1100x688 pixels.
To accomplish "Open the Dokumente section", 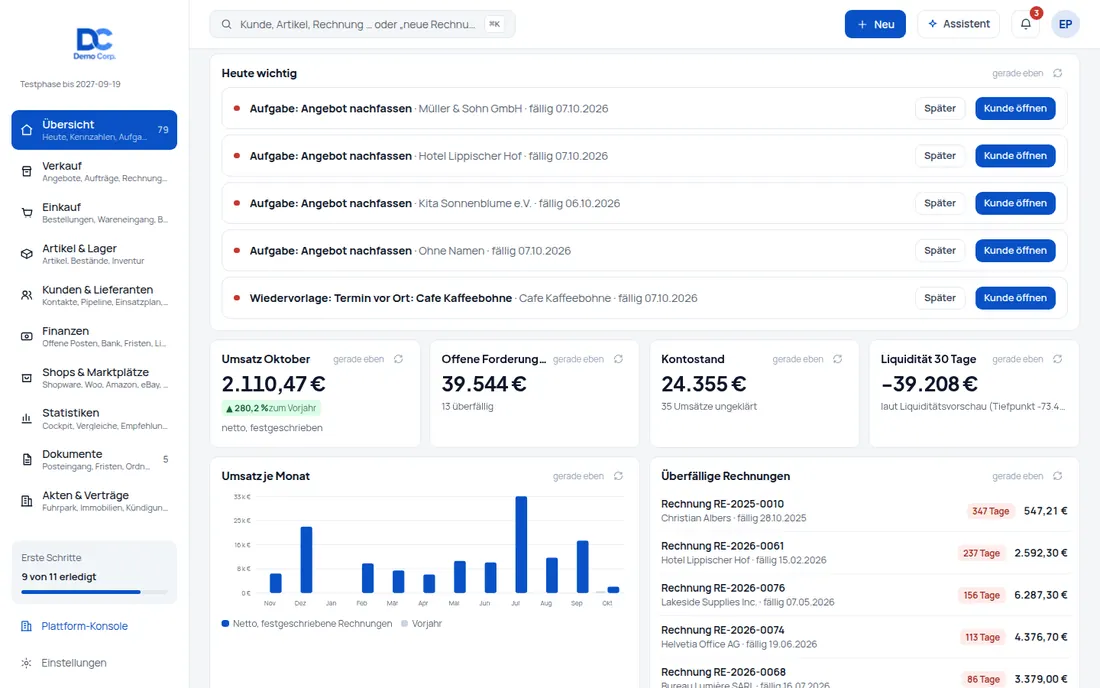I will tap(94, 459).
